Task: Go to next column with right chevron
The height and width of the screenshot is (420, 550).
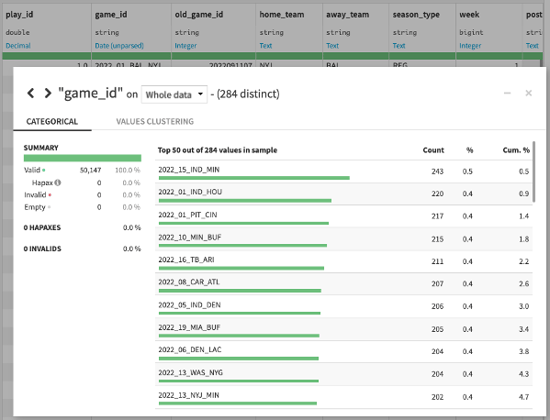Action: 48,93
